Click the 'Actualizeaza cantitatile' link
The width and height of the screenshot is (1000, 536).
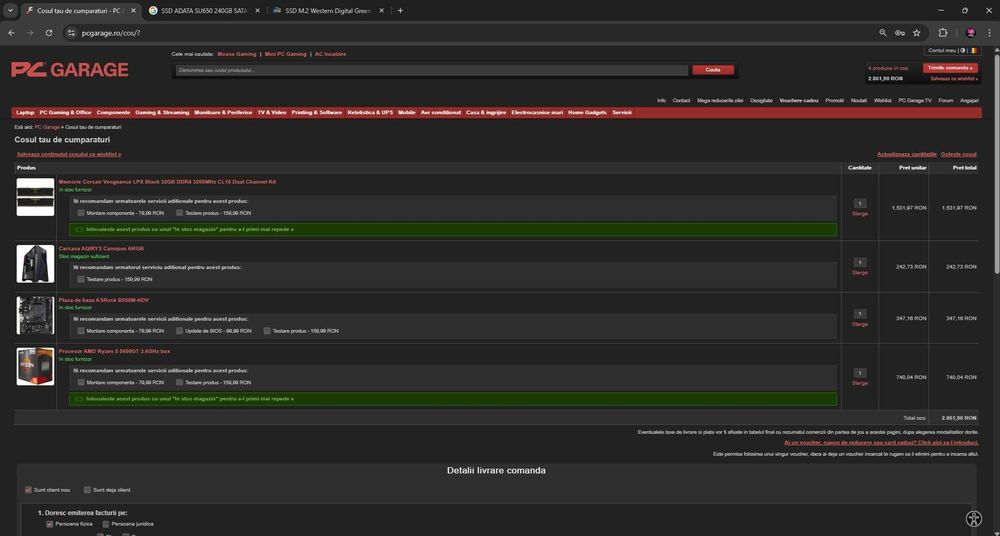[907, 154]
